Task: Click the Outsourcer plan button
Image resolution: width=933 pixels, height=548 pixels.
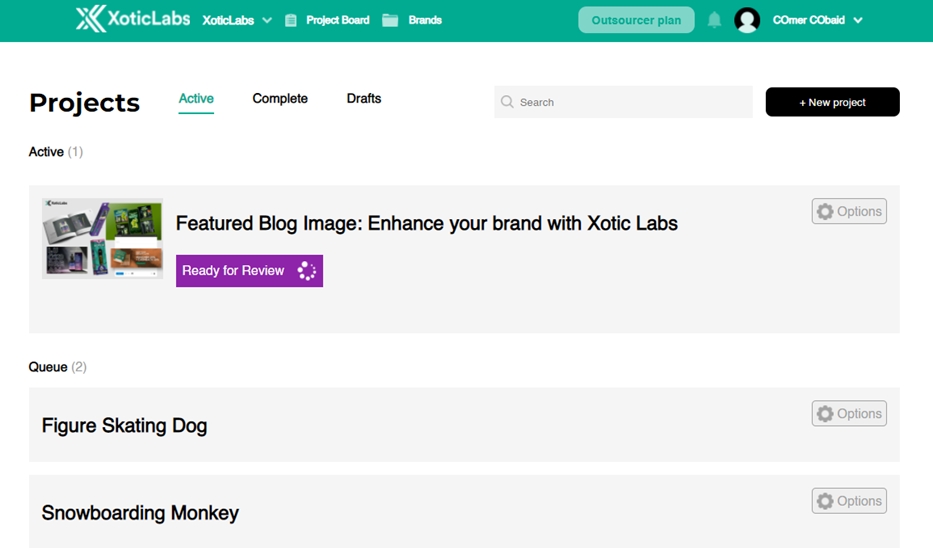Action: pos(636,20)
